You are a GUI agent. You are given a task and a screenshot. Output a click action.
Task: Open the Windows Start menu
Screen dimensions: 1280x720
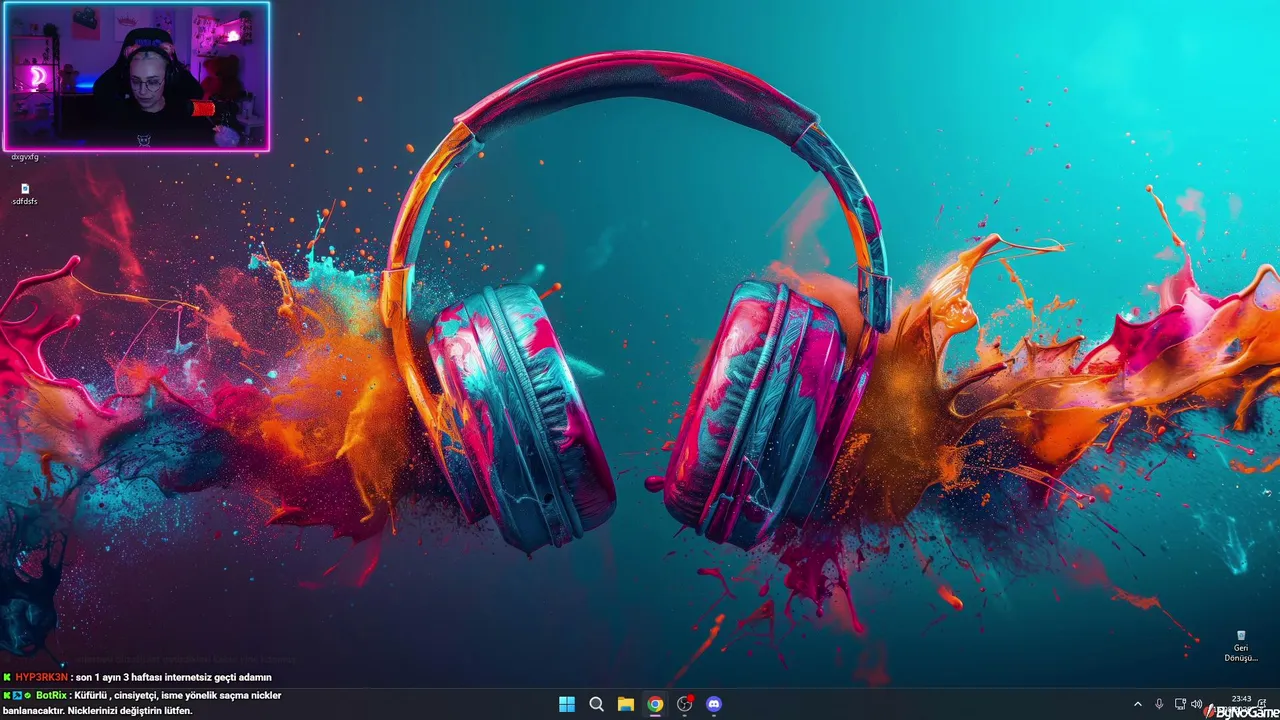pos(567,704)
